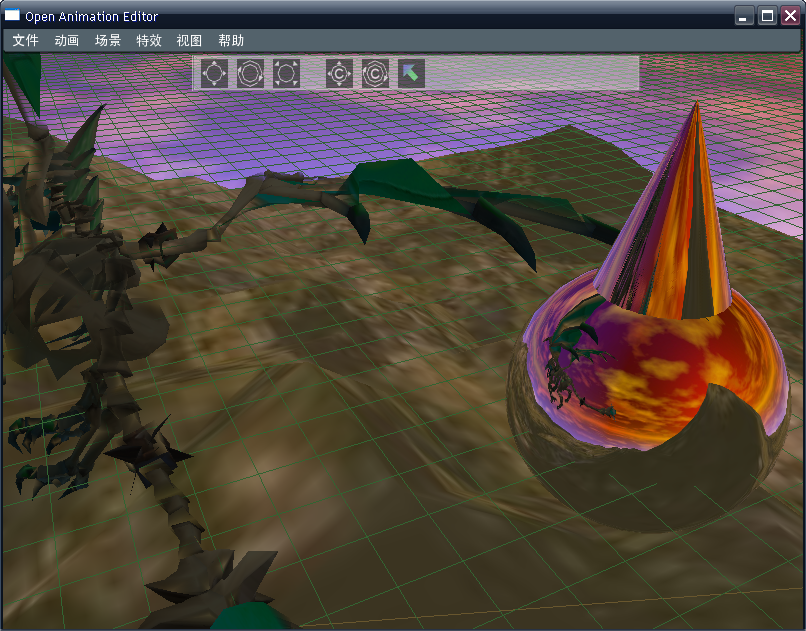The height and width of the screenshot is (631, 806).
Task: Open the 场景 menu
Action: click(x=108, y=41)
